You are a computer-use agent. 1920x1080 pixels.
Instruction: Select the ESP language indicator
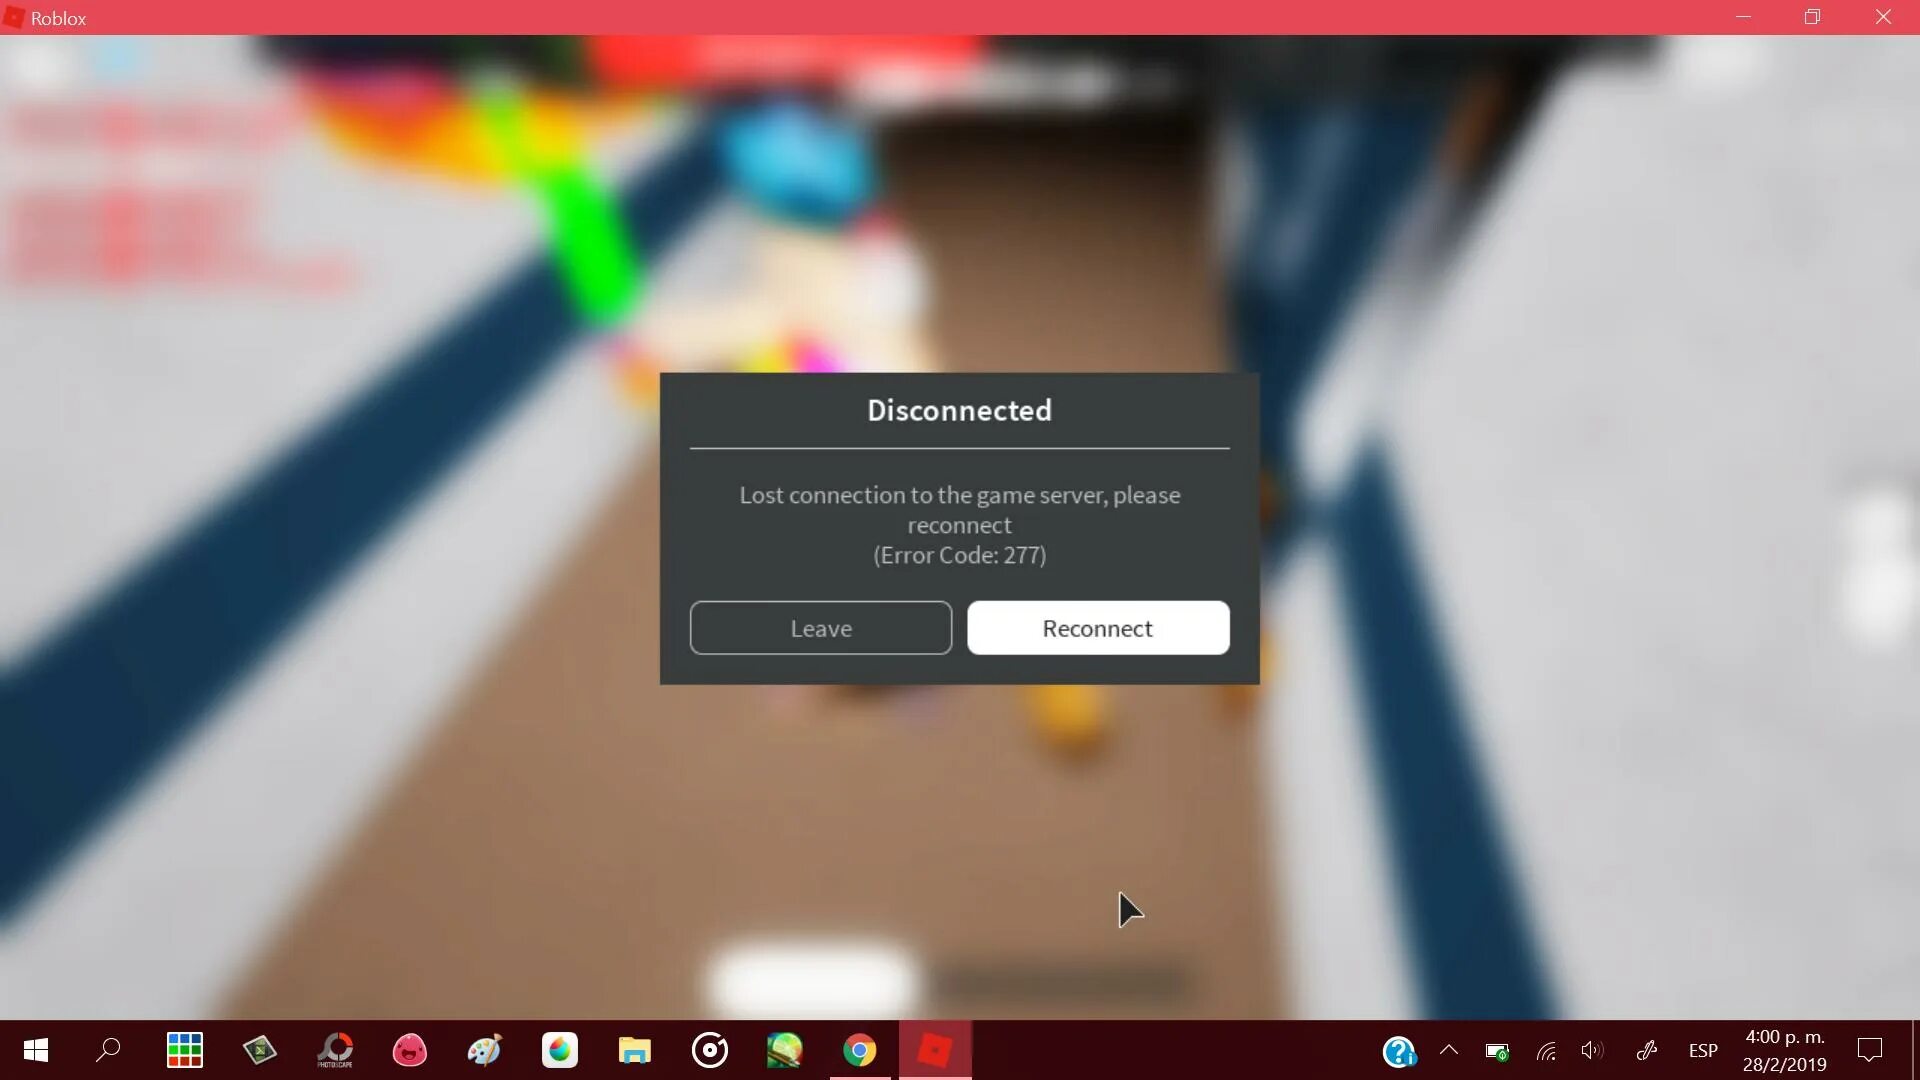tap(1704, 1050)
